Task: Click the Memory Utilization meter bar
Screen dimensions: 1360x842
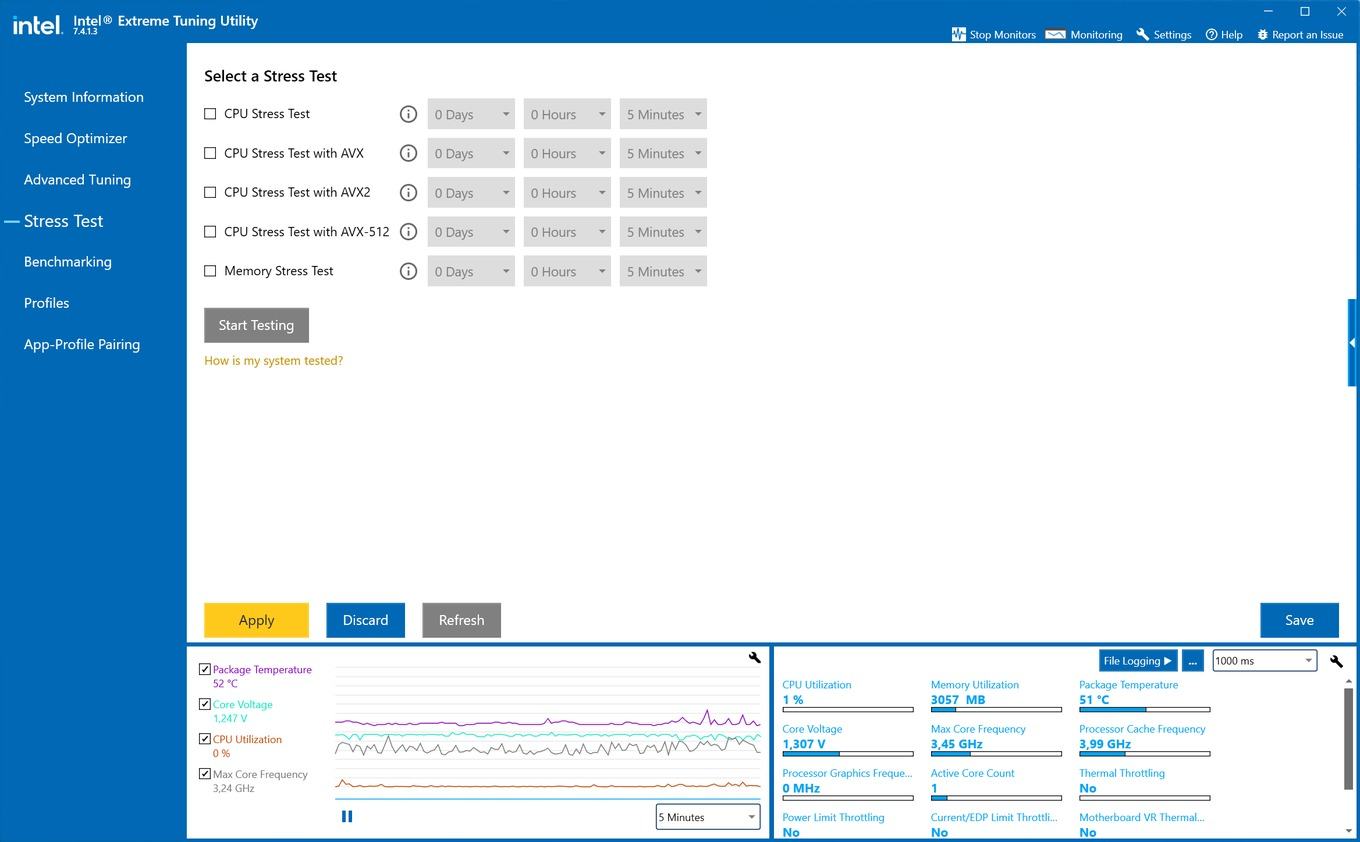Action: click(x=996, y=710)
